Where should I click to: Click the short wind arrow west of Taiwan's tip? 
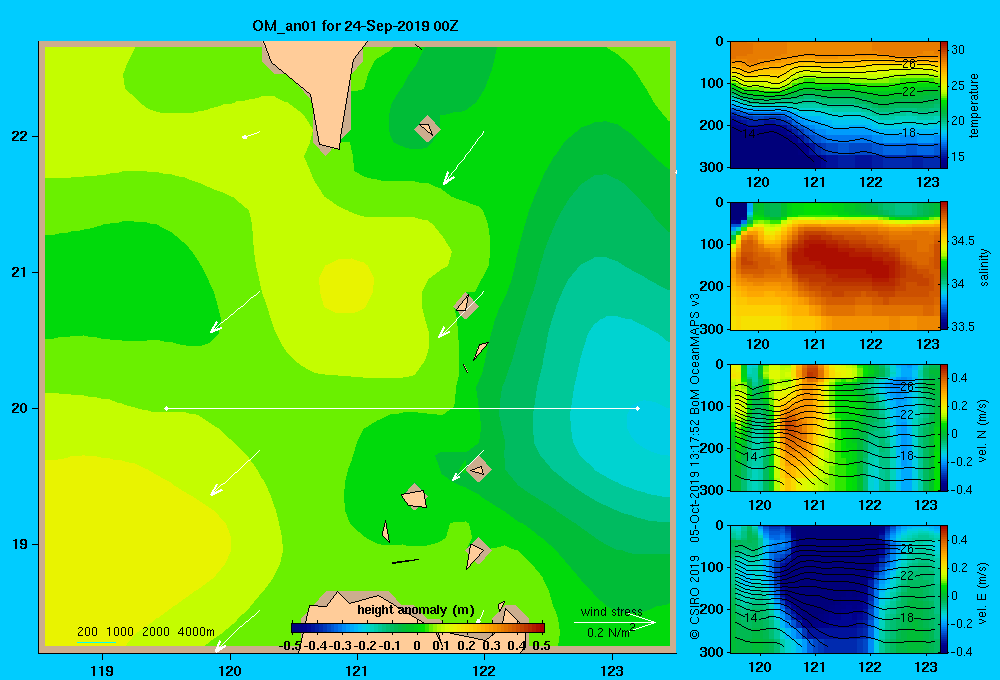251,135
